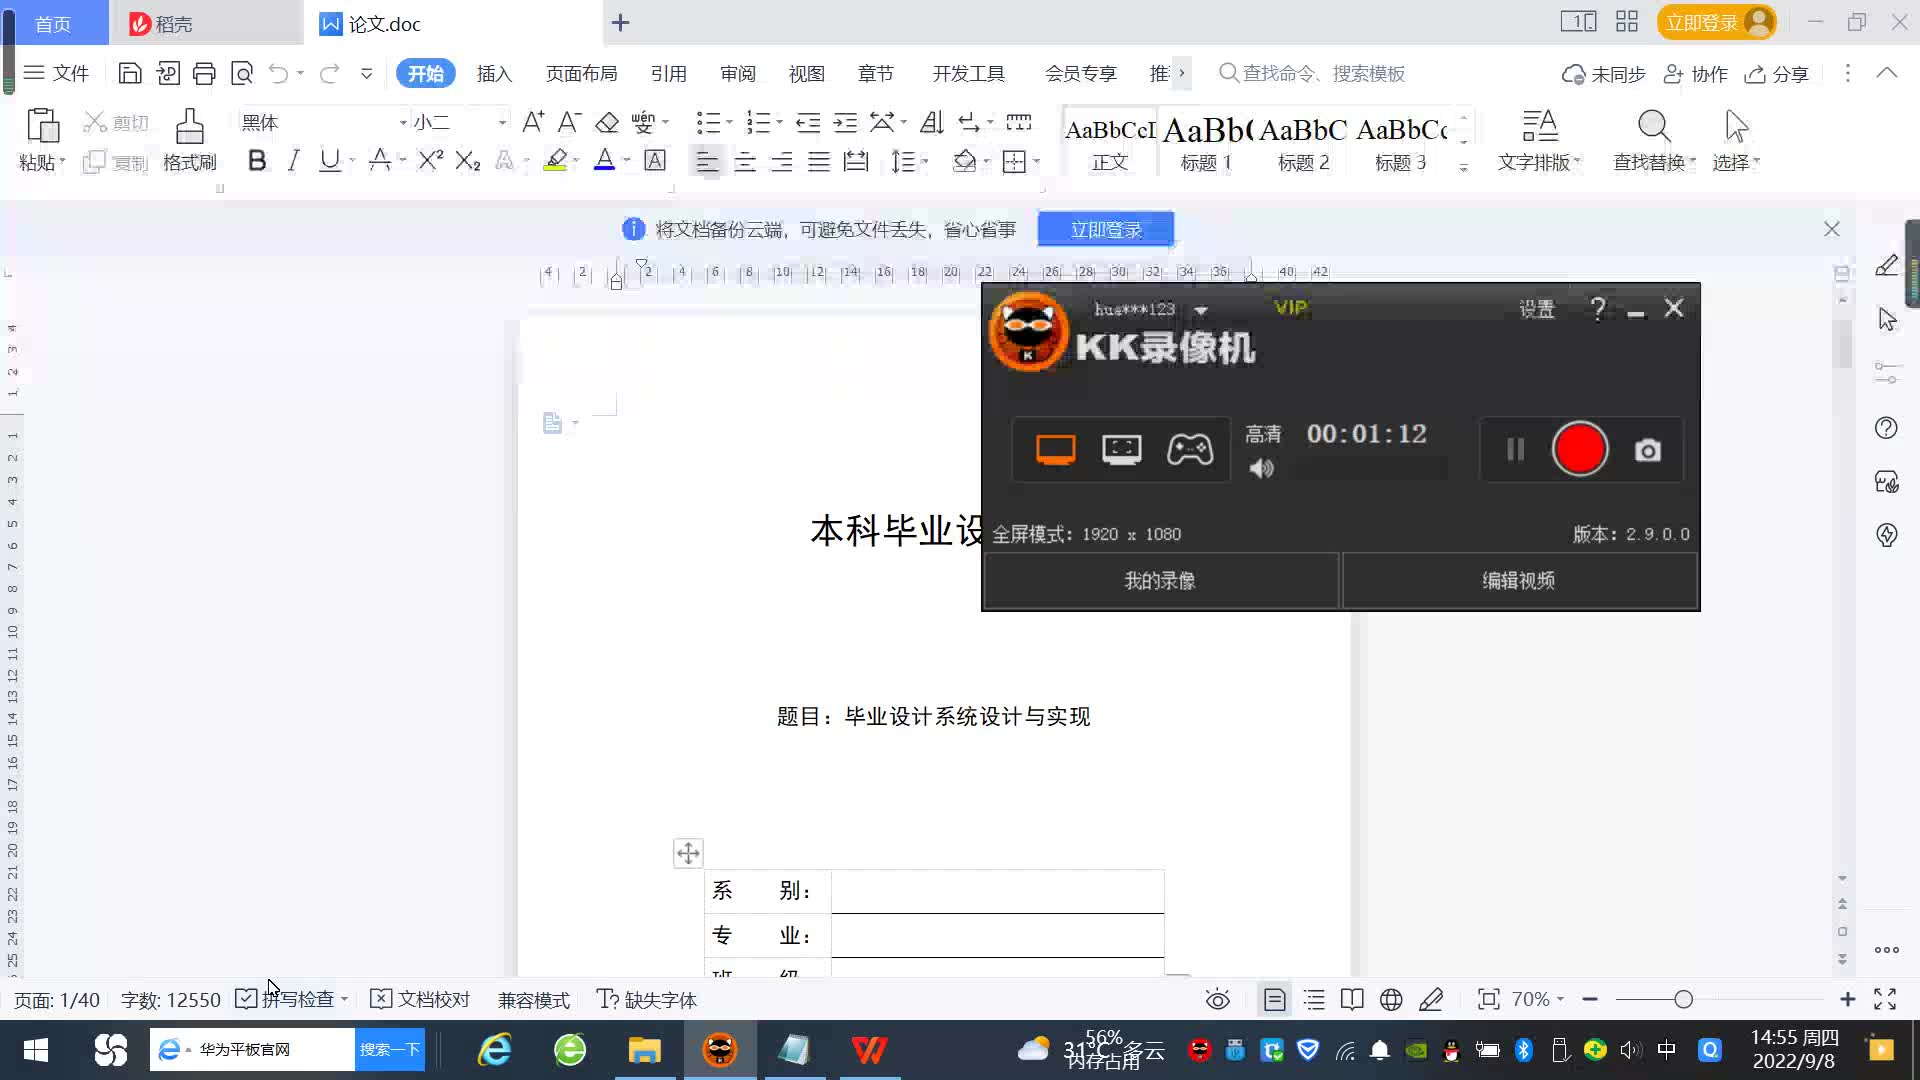Expand more ribbon tabs arrow
The image size is (1920, 1080).
pyautogui.click(x=1182, y=73)
